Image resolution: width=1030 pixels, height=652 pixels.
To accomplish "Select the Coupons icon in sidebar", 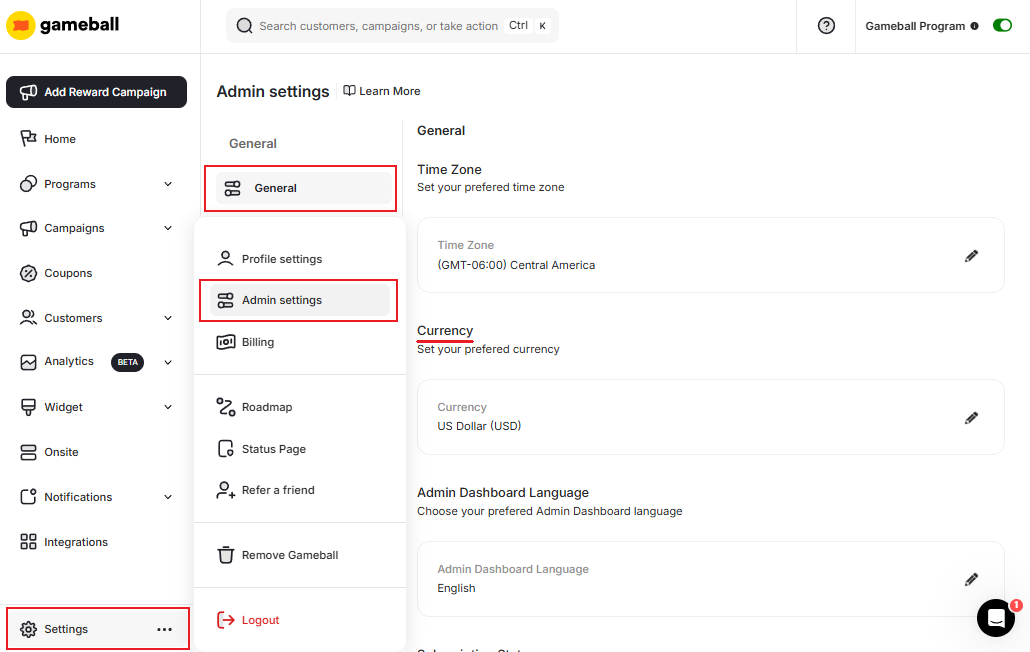I will [28, 273].
